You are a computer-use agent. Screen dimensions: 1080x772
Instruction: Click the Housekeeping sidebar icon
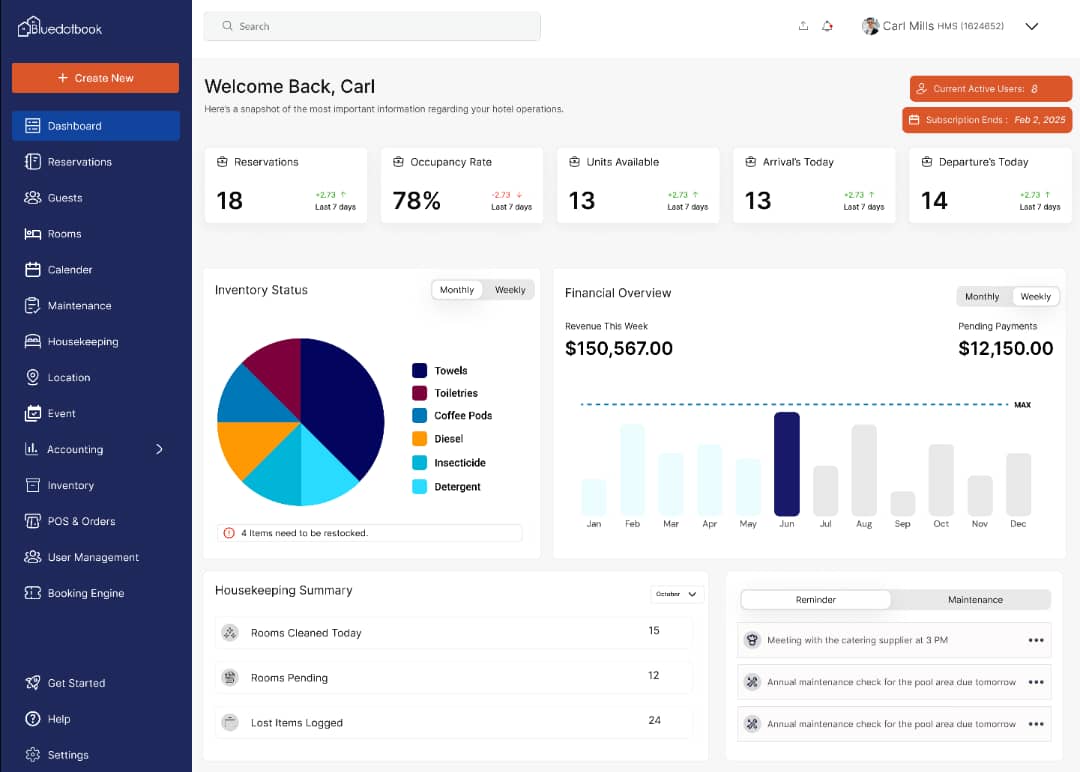click(32, 342)
